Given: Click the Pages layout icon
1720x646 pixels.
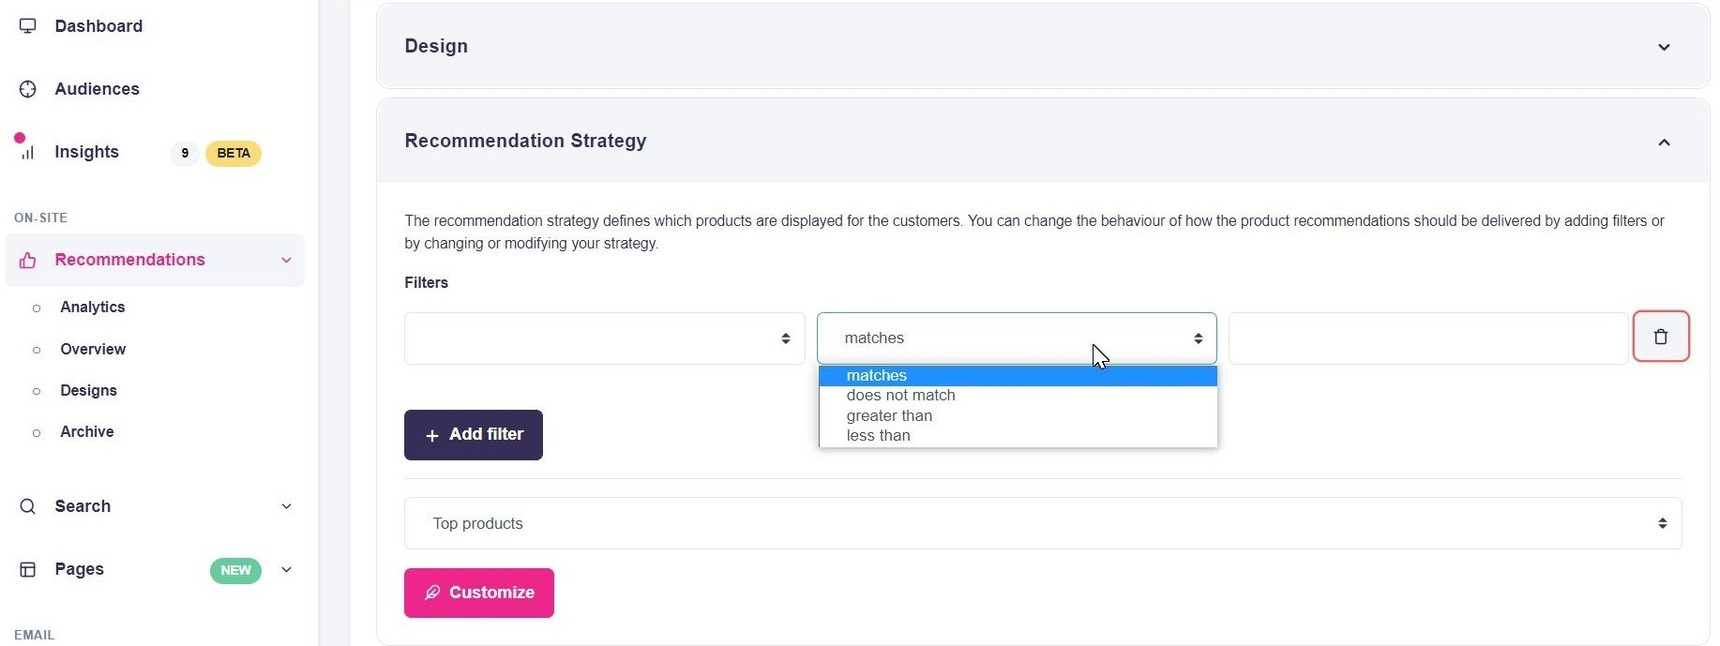Looking at the screenshot, I should (28, 569).
